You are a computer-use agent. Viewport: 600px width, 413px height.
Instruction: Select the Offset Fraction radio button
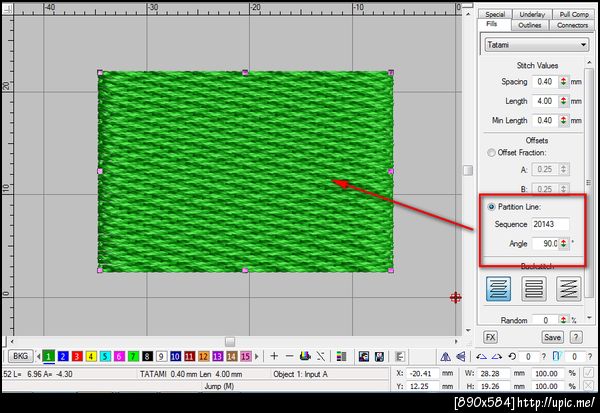tap(491, 152)
